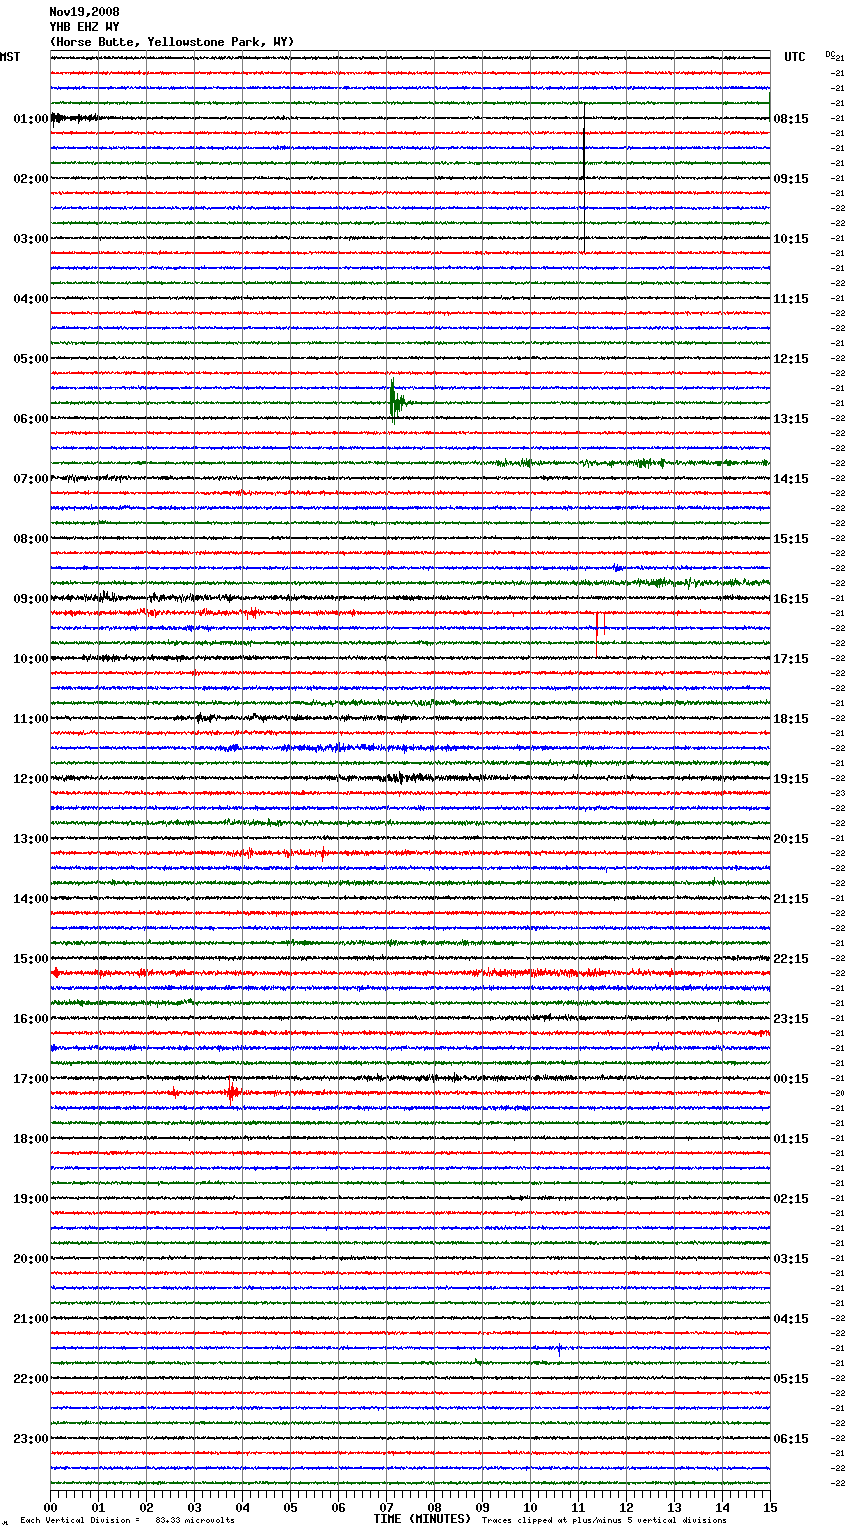The height and width of the screenshot is (1534, 850).
Task: Click the date label Nov19,2008
Action: pyautogui.click(x=84, y=12)
